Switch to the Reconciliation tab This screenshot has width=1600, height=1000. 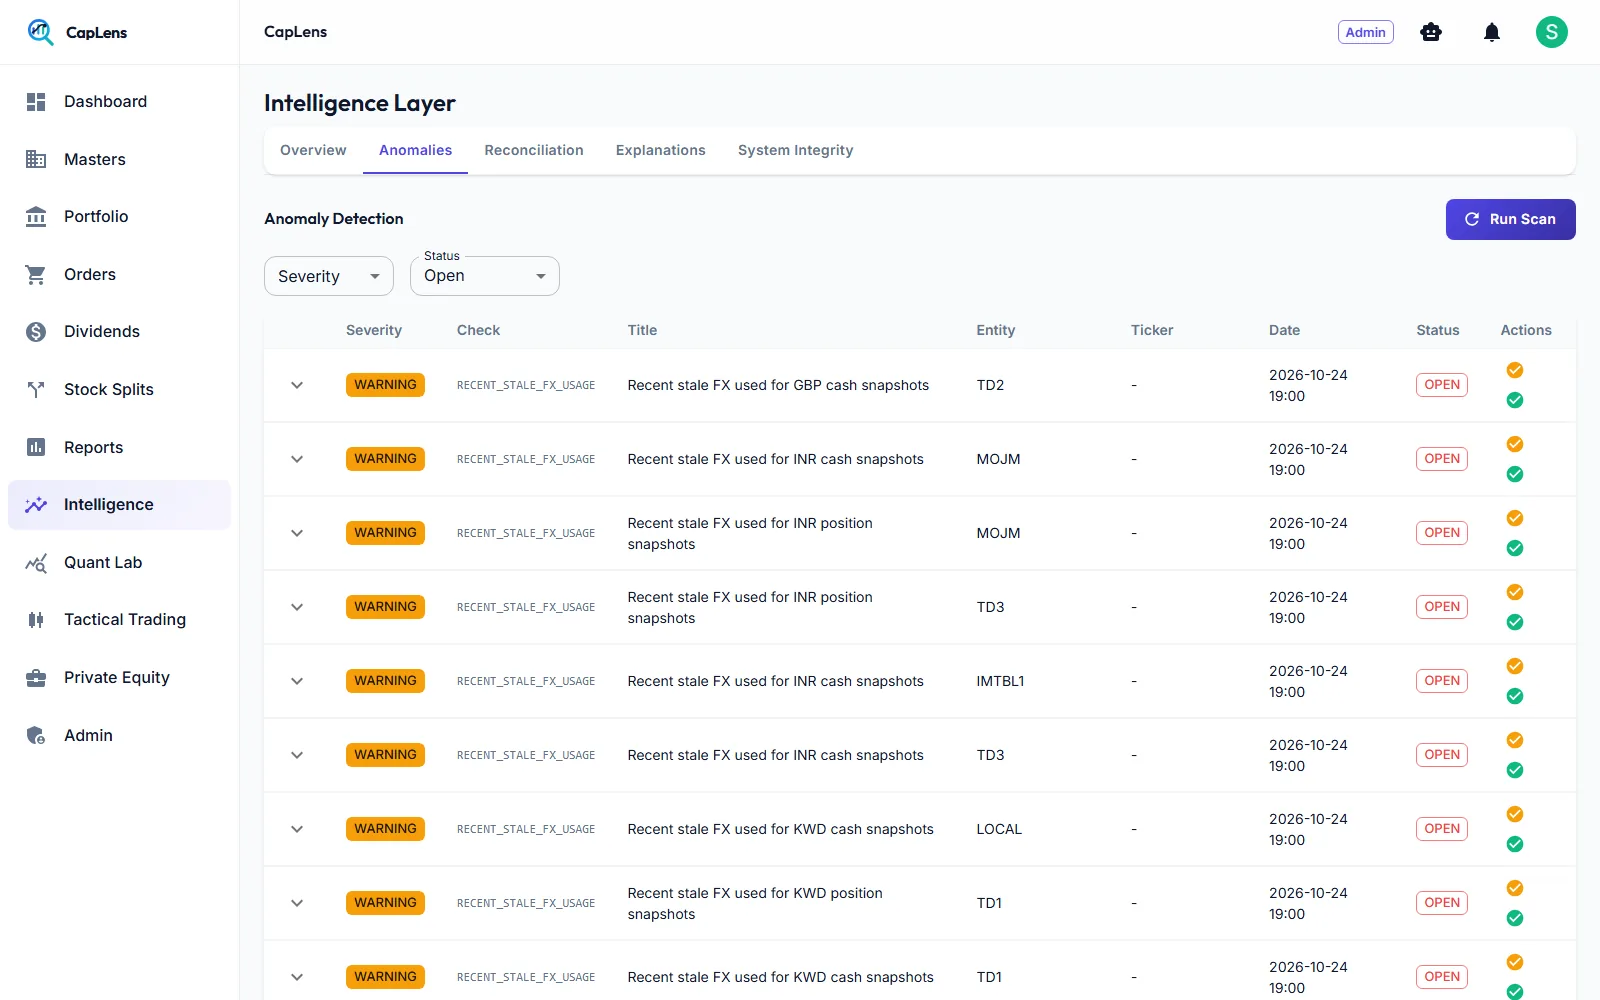[534, 150]
